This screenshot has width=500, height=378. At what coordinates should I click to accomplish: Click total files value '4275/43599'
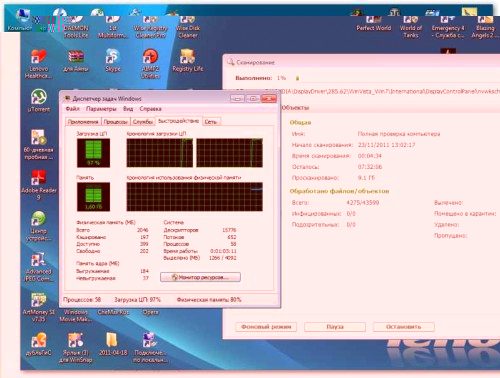click(x=363, y=203)
